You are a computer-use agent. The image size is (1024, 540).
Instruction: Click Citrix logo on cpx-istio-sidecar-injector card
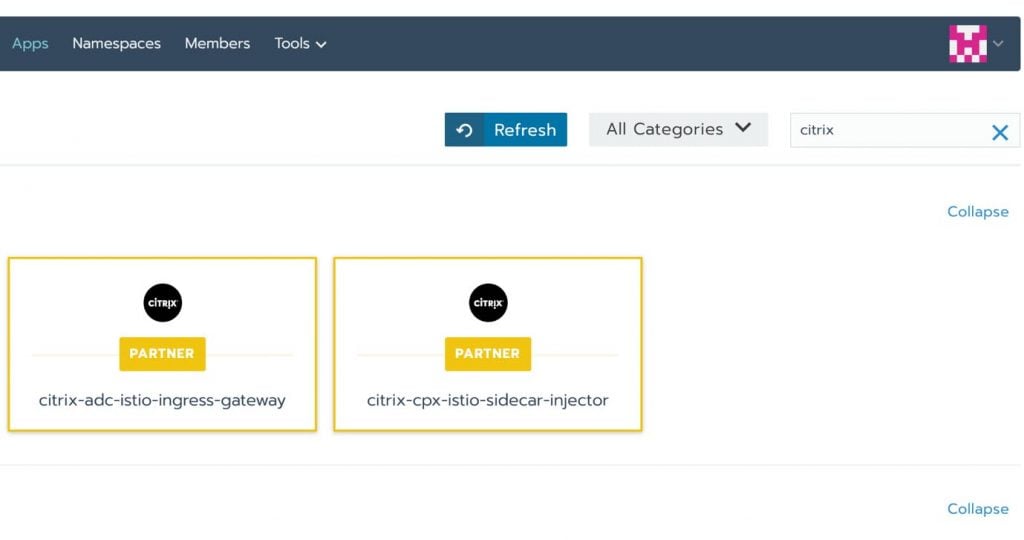pos(488,302)
